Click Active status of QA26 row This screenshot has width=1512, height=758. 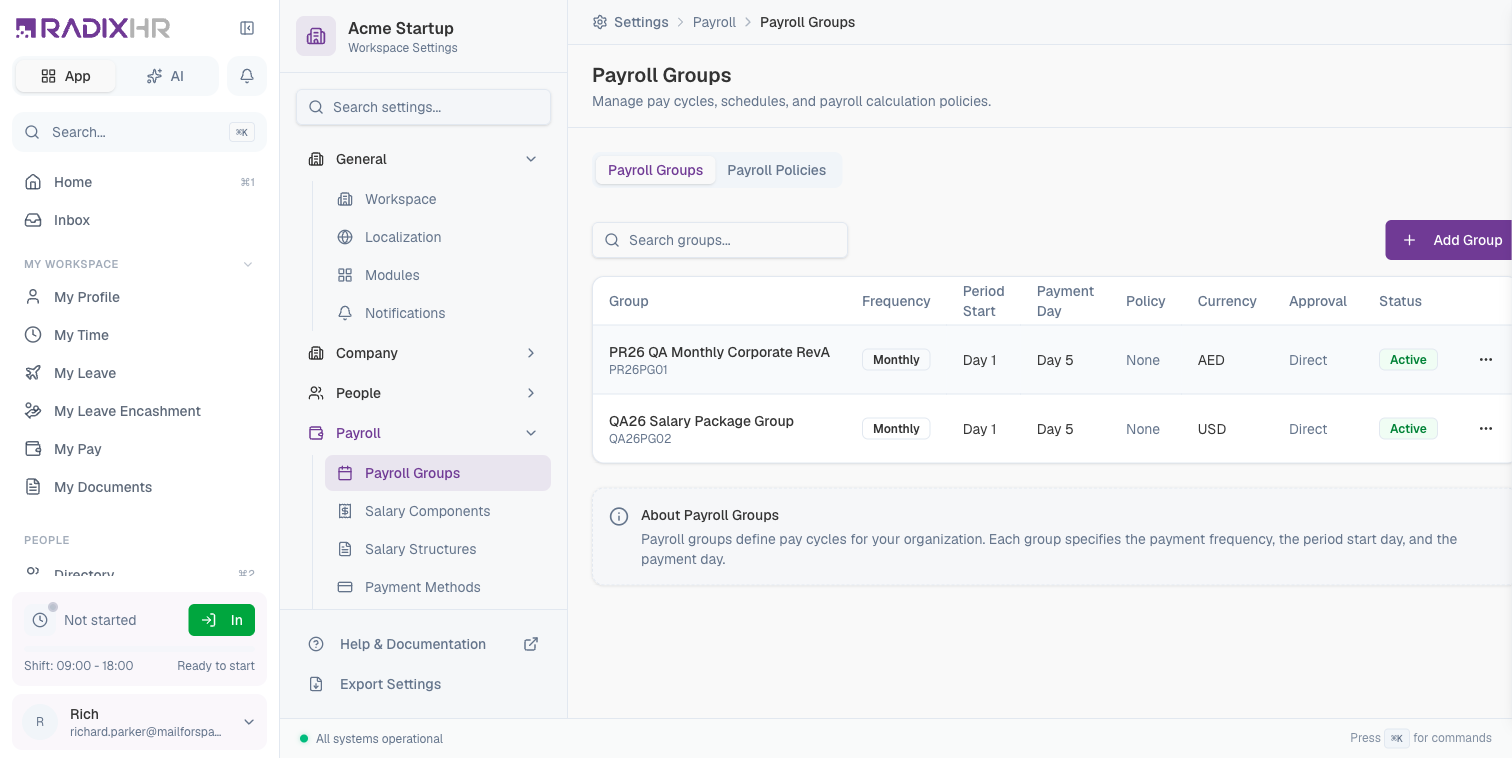click(x=1408, y=429)
